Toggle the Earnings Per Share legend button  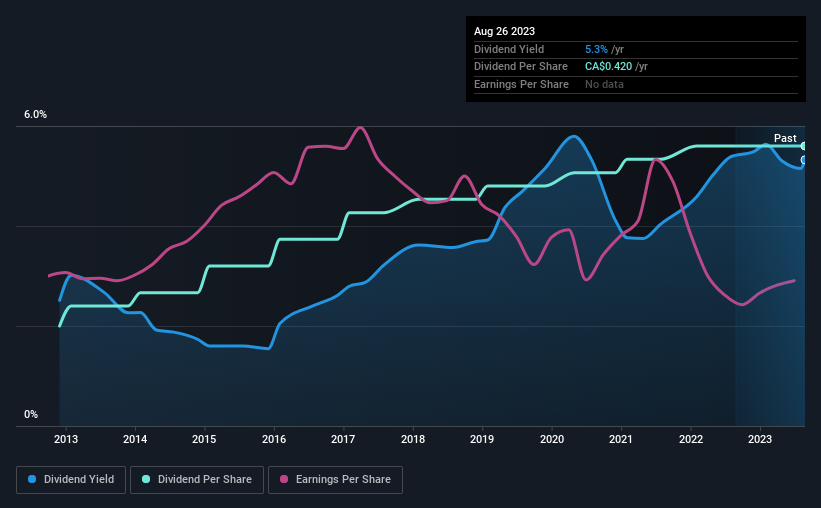tap(335, 480)
